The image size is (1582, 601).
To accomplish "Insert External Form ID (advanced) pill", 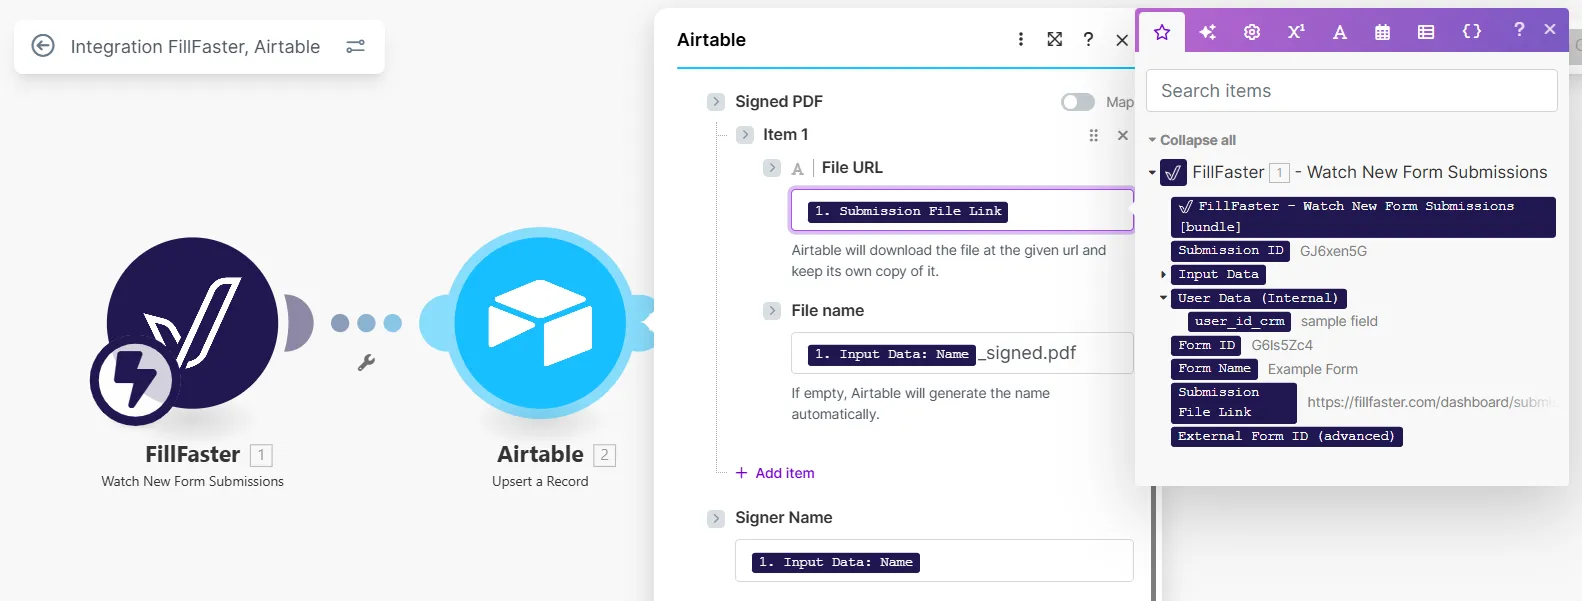I will (x=1286, y=436).
